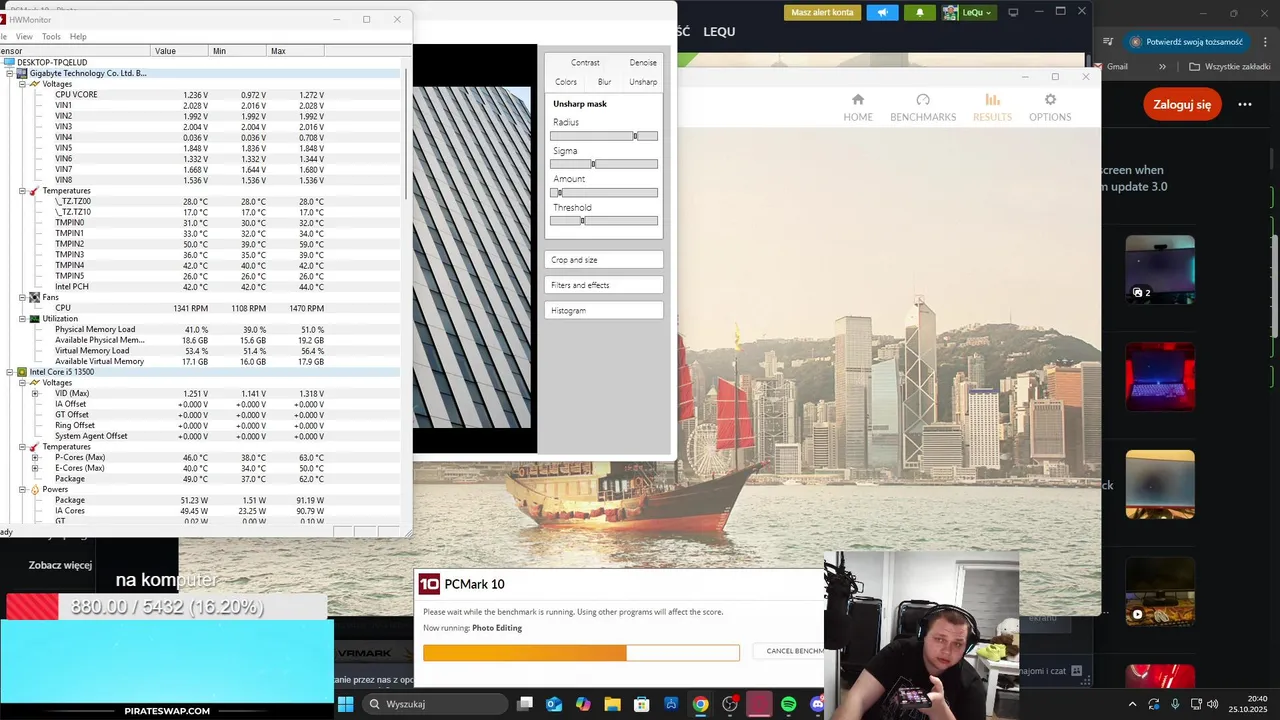
Task: Open the three-dot menu beside Zaloguj się
Action: (1245, 104)
